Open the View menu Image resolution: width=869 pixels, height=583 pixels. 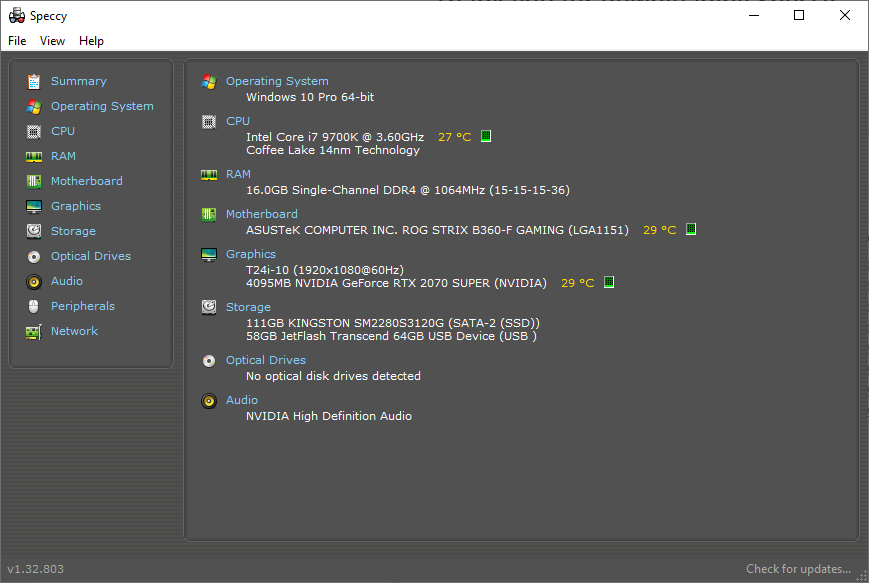click(52, 41)
